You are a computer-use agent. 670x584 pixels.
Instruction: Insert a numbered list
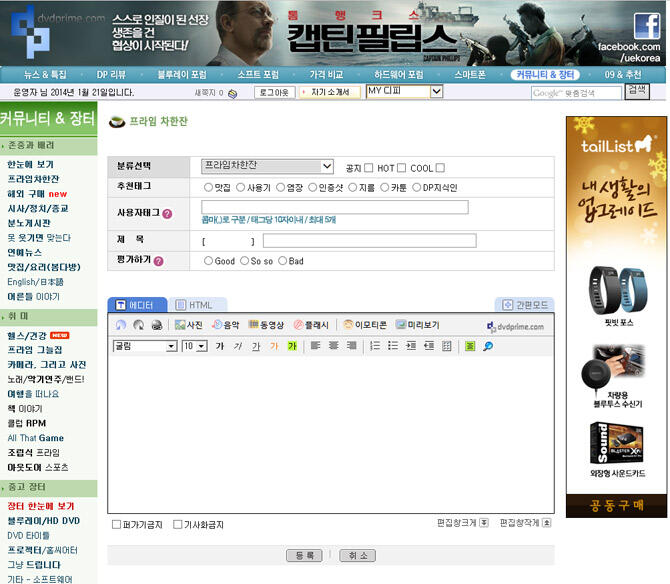[x=375, y=346]
